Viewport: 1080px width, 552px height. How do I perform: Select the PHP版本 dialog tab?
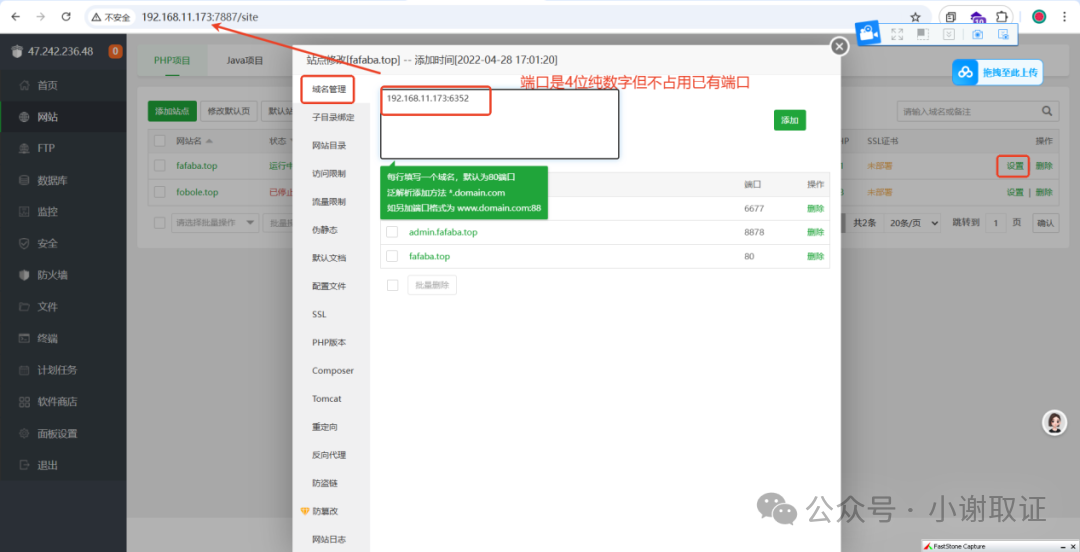click(x=329, y=343)
